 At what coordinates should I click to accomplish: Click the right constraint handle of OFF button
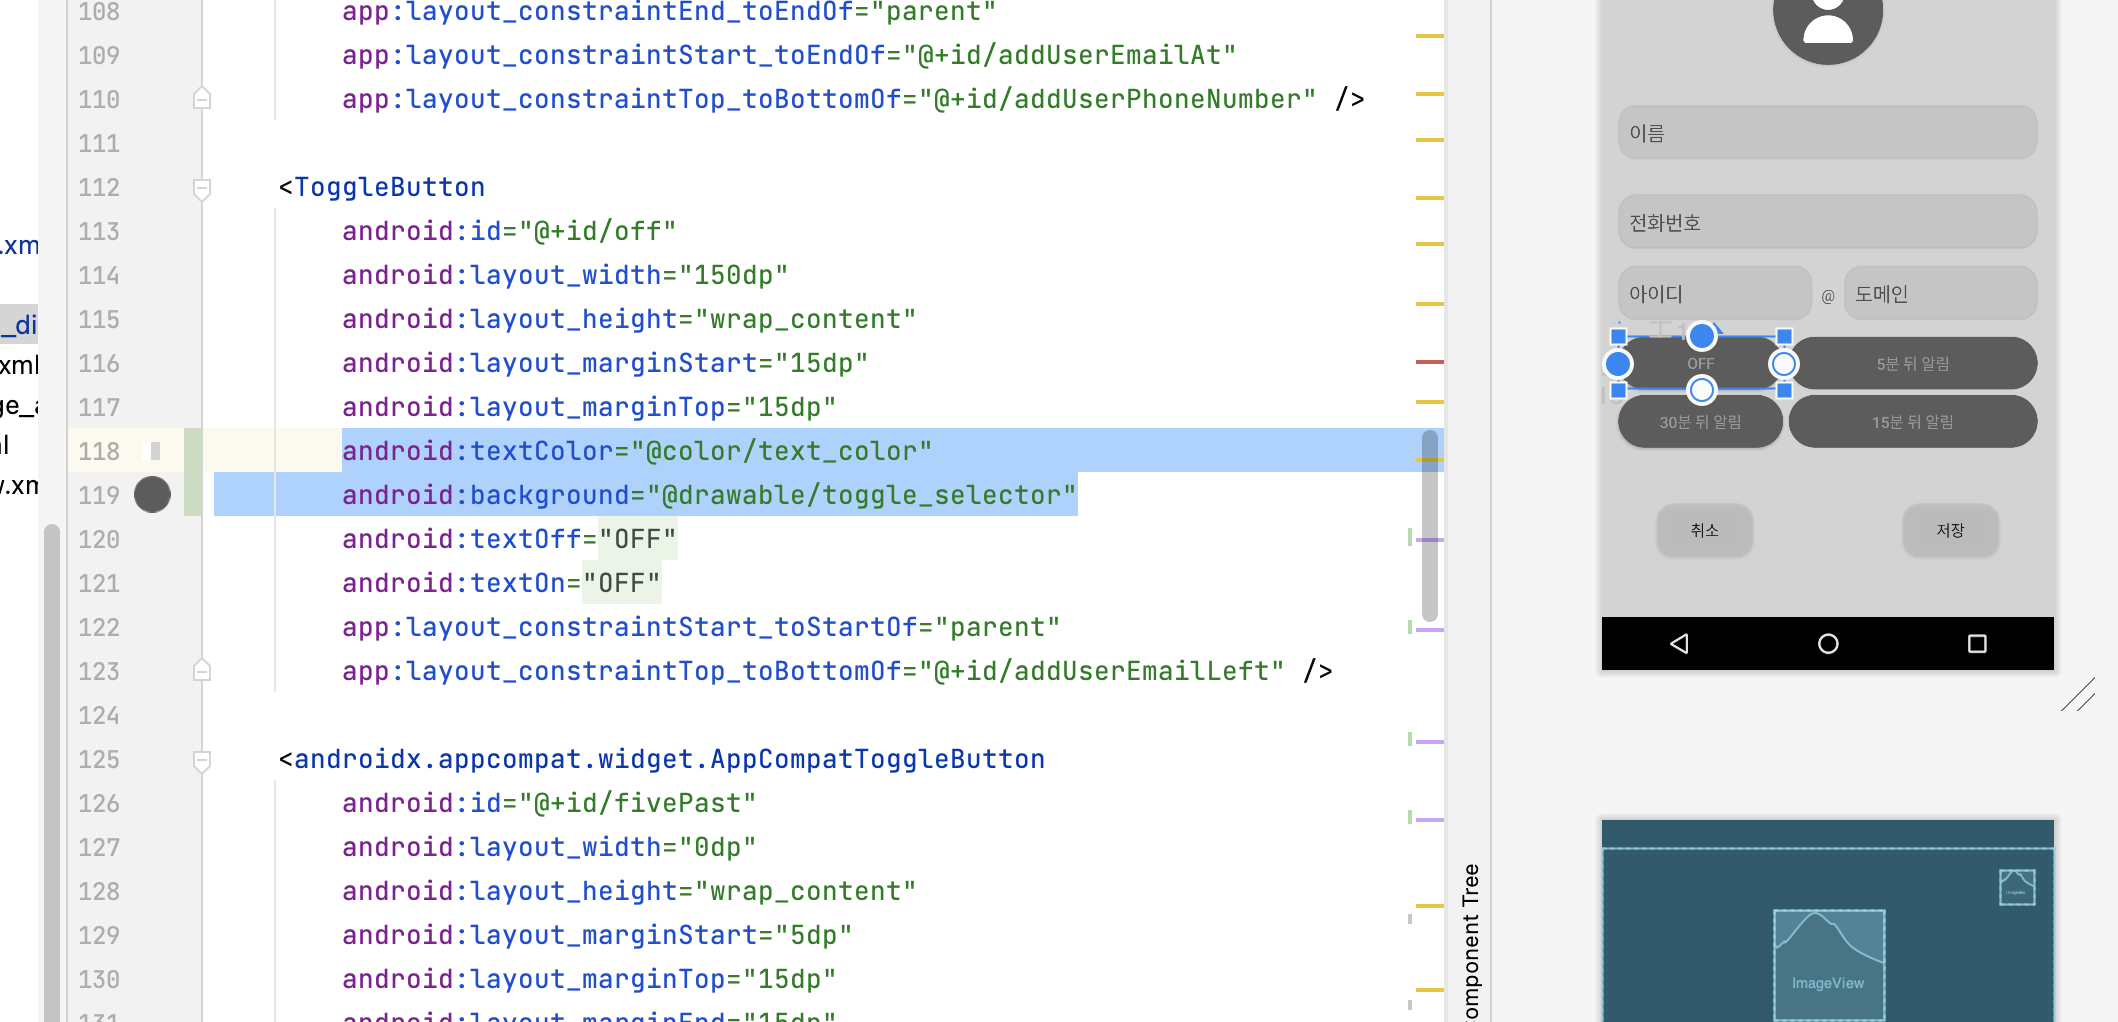tap(1783, 364)
